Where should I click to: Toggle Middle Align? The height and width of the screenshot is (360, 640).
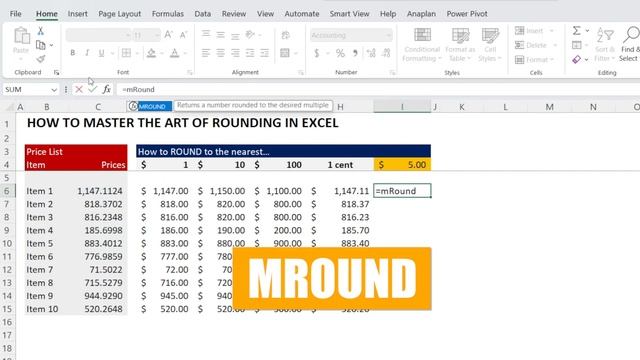point(220,35)
